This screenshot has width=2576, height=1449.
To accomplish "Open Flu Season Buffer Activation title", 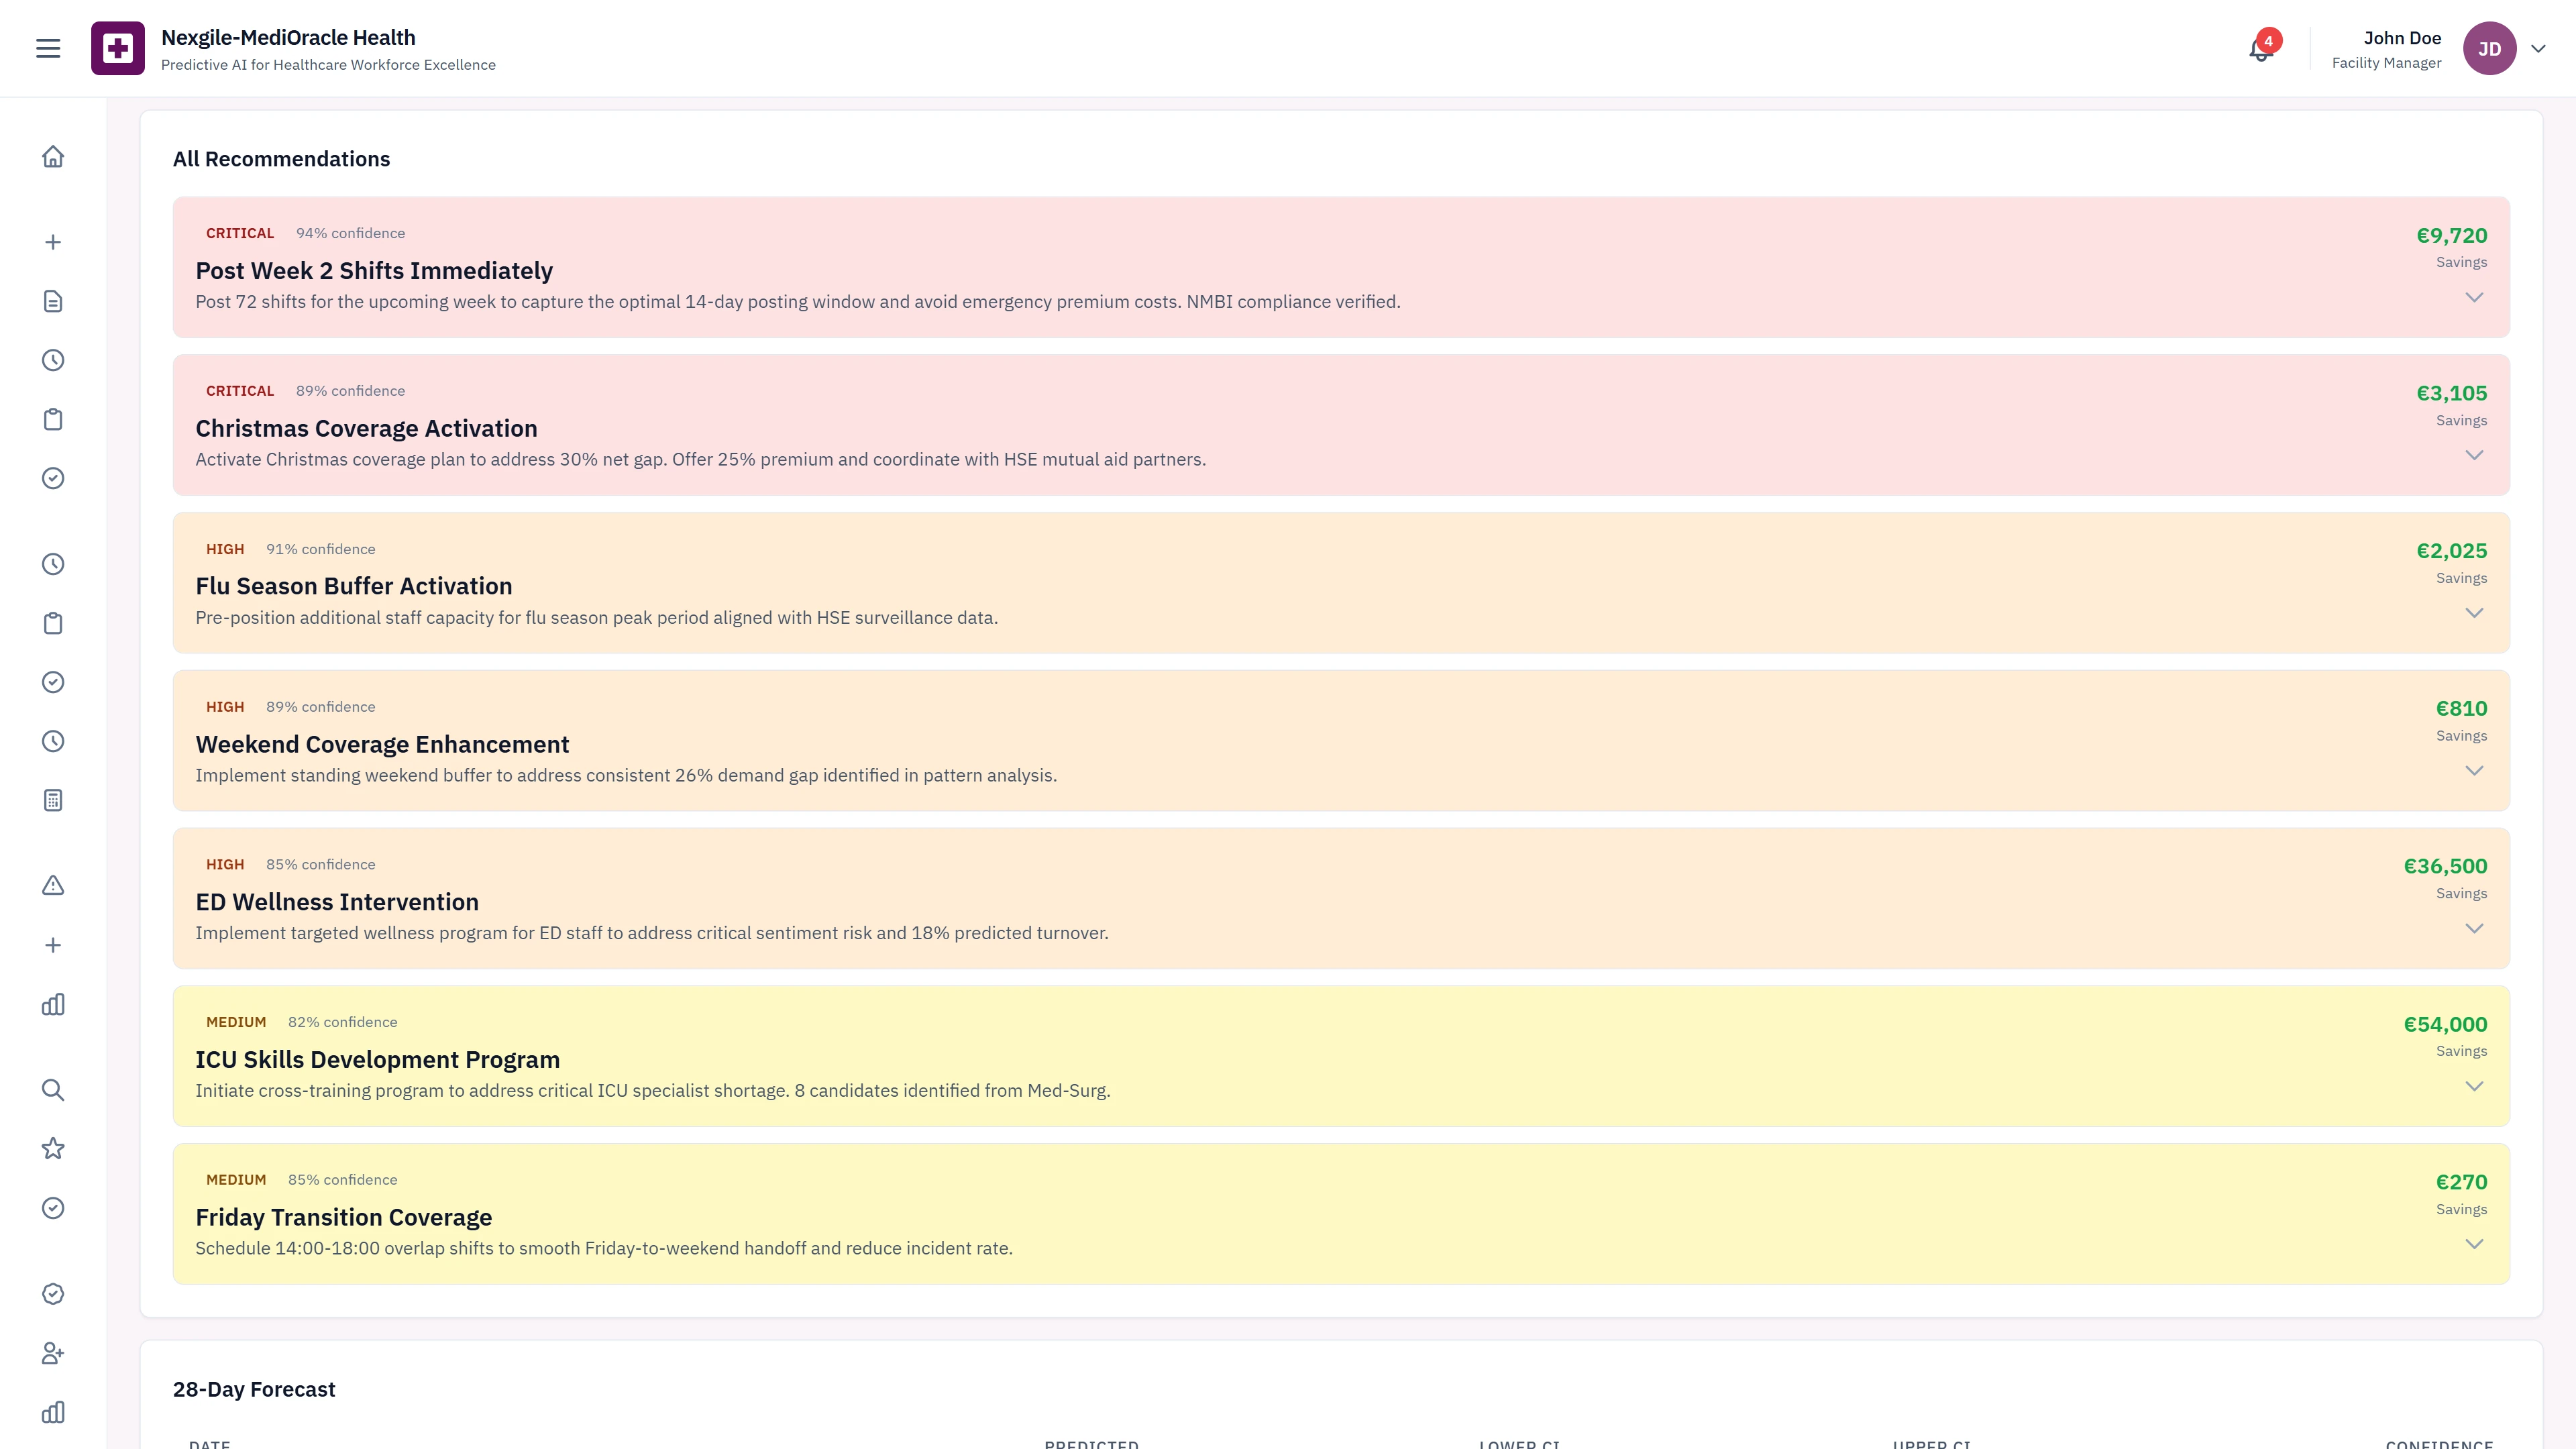I will (353, 586).
